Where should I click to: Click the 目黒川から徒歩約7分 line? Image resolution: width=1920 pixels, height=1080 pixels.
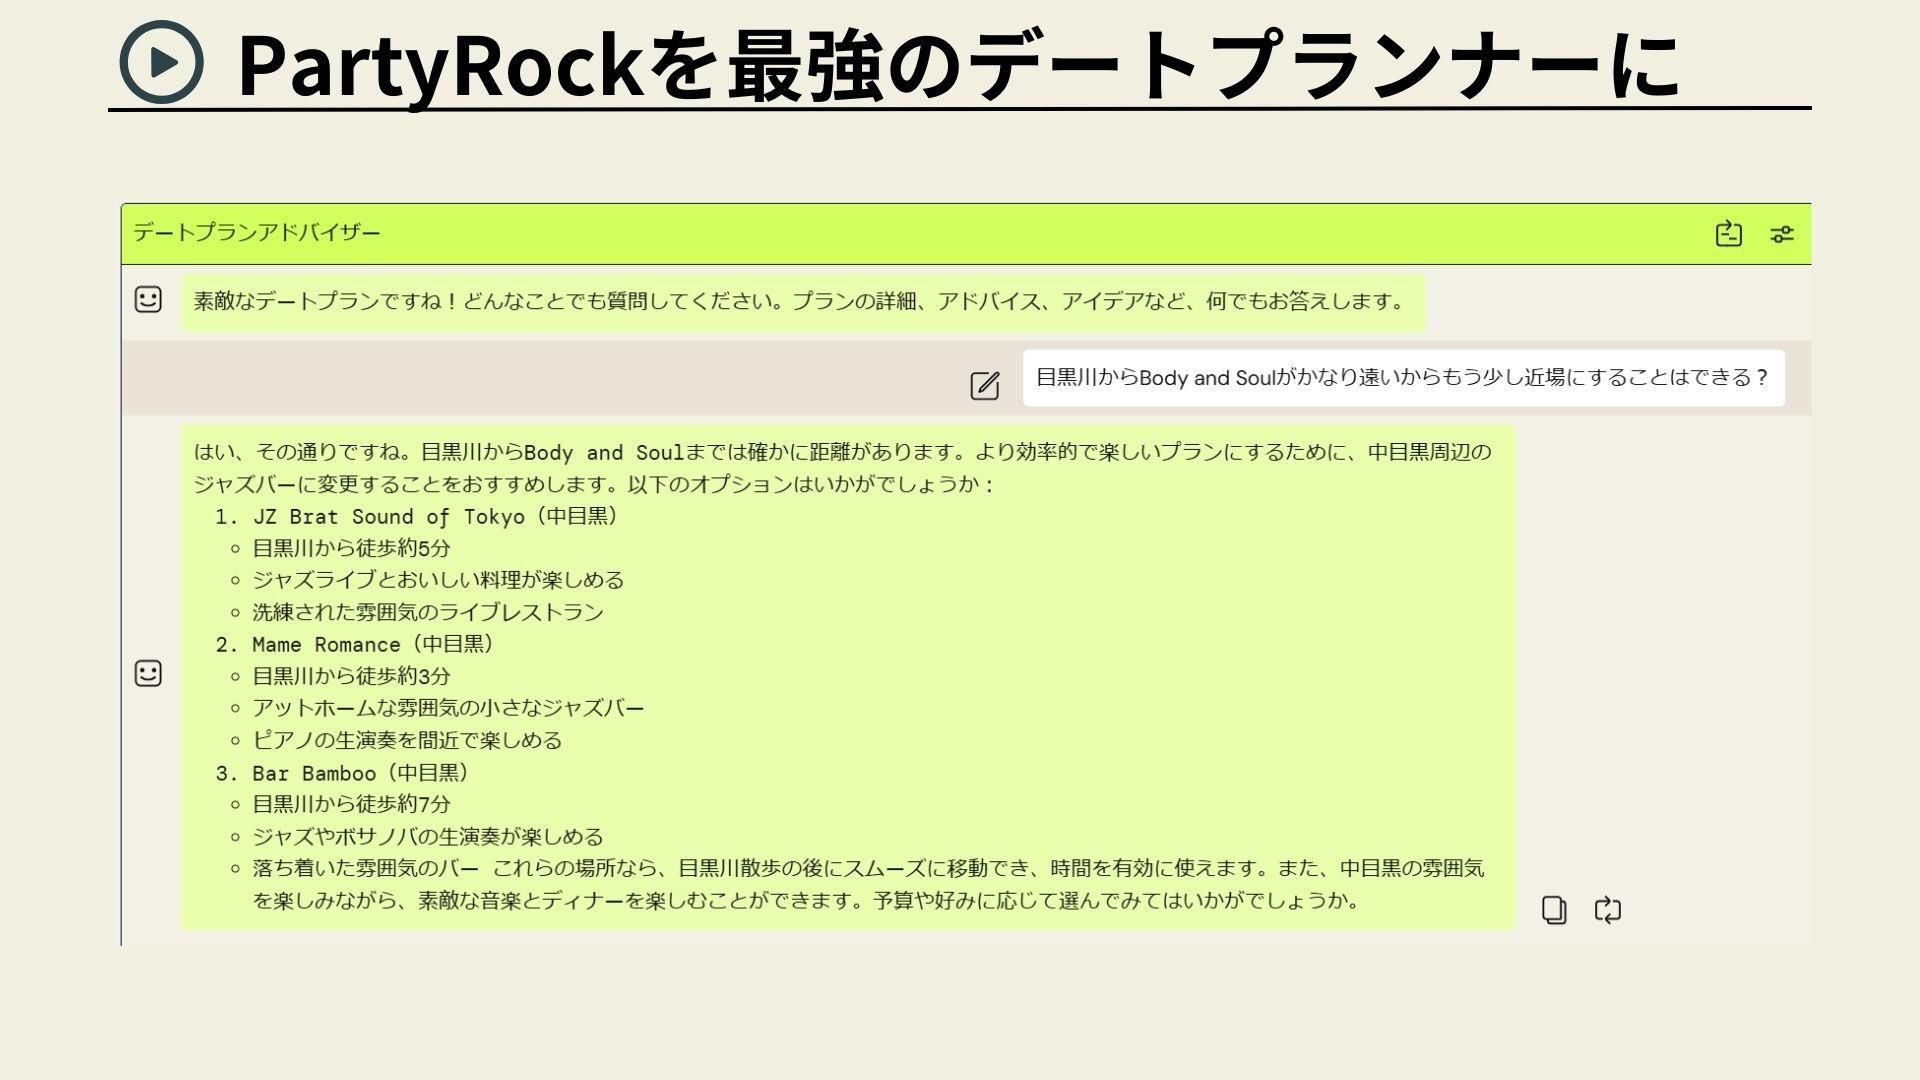351,804
